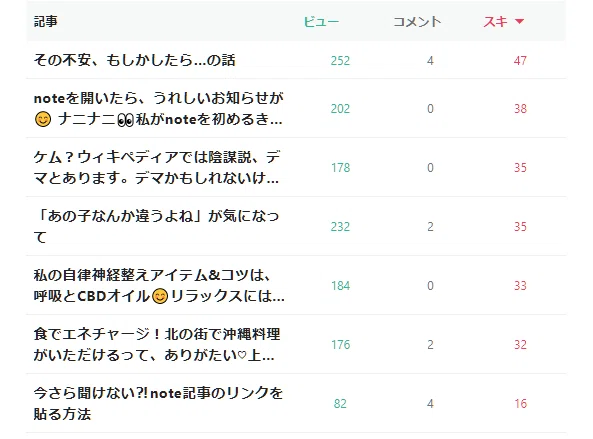Screen dimensions: 593x439
Task: Click the スキ sort arrow icon
Action: coord(519,22)
